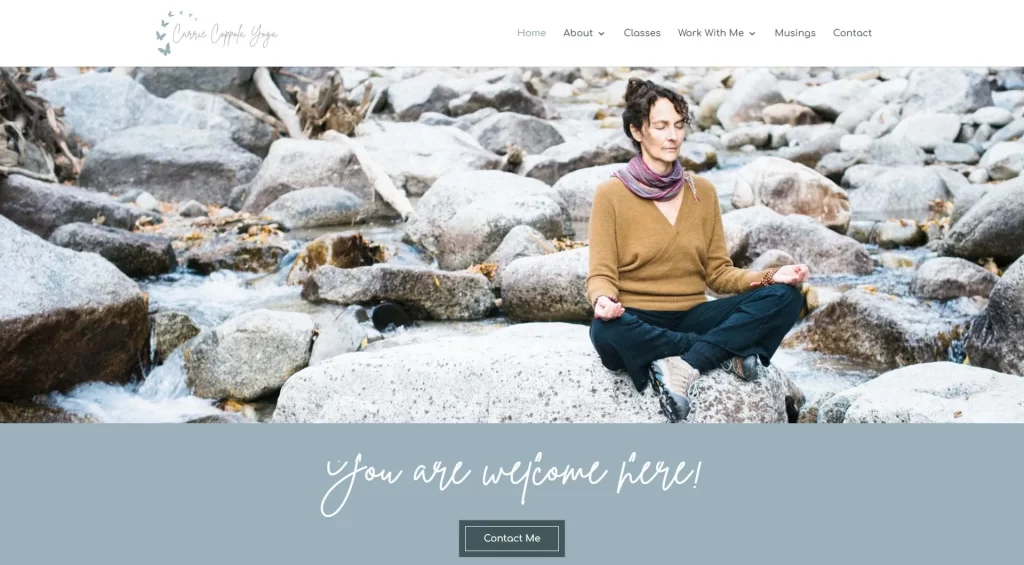Viewport: 1024px width, 565px height.
Task: Expand the Work With Me chevron arrow
Action: [752, 33]
